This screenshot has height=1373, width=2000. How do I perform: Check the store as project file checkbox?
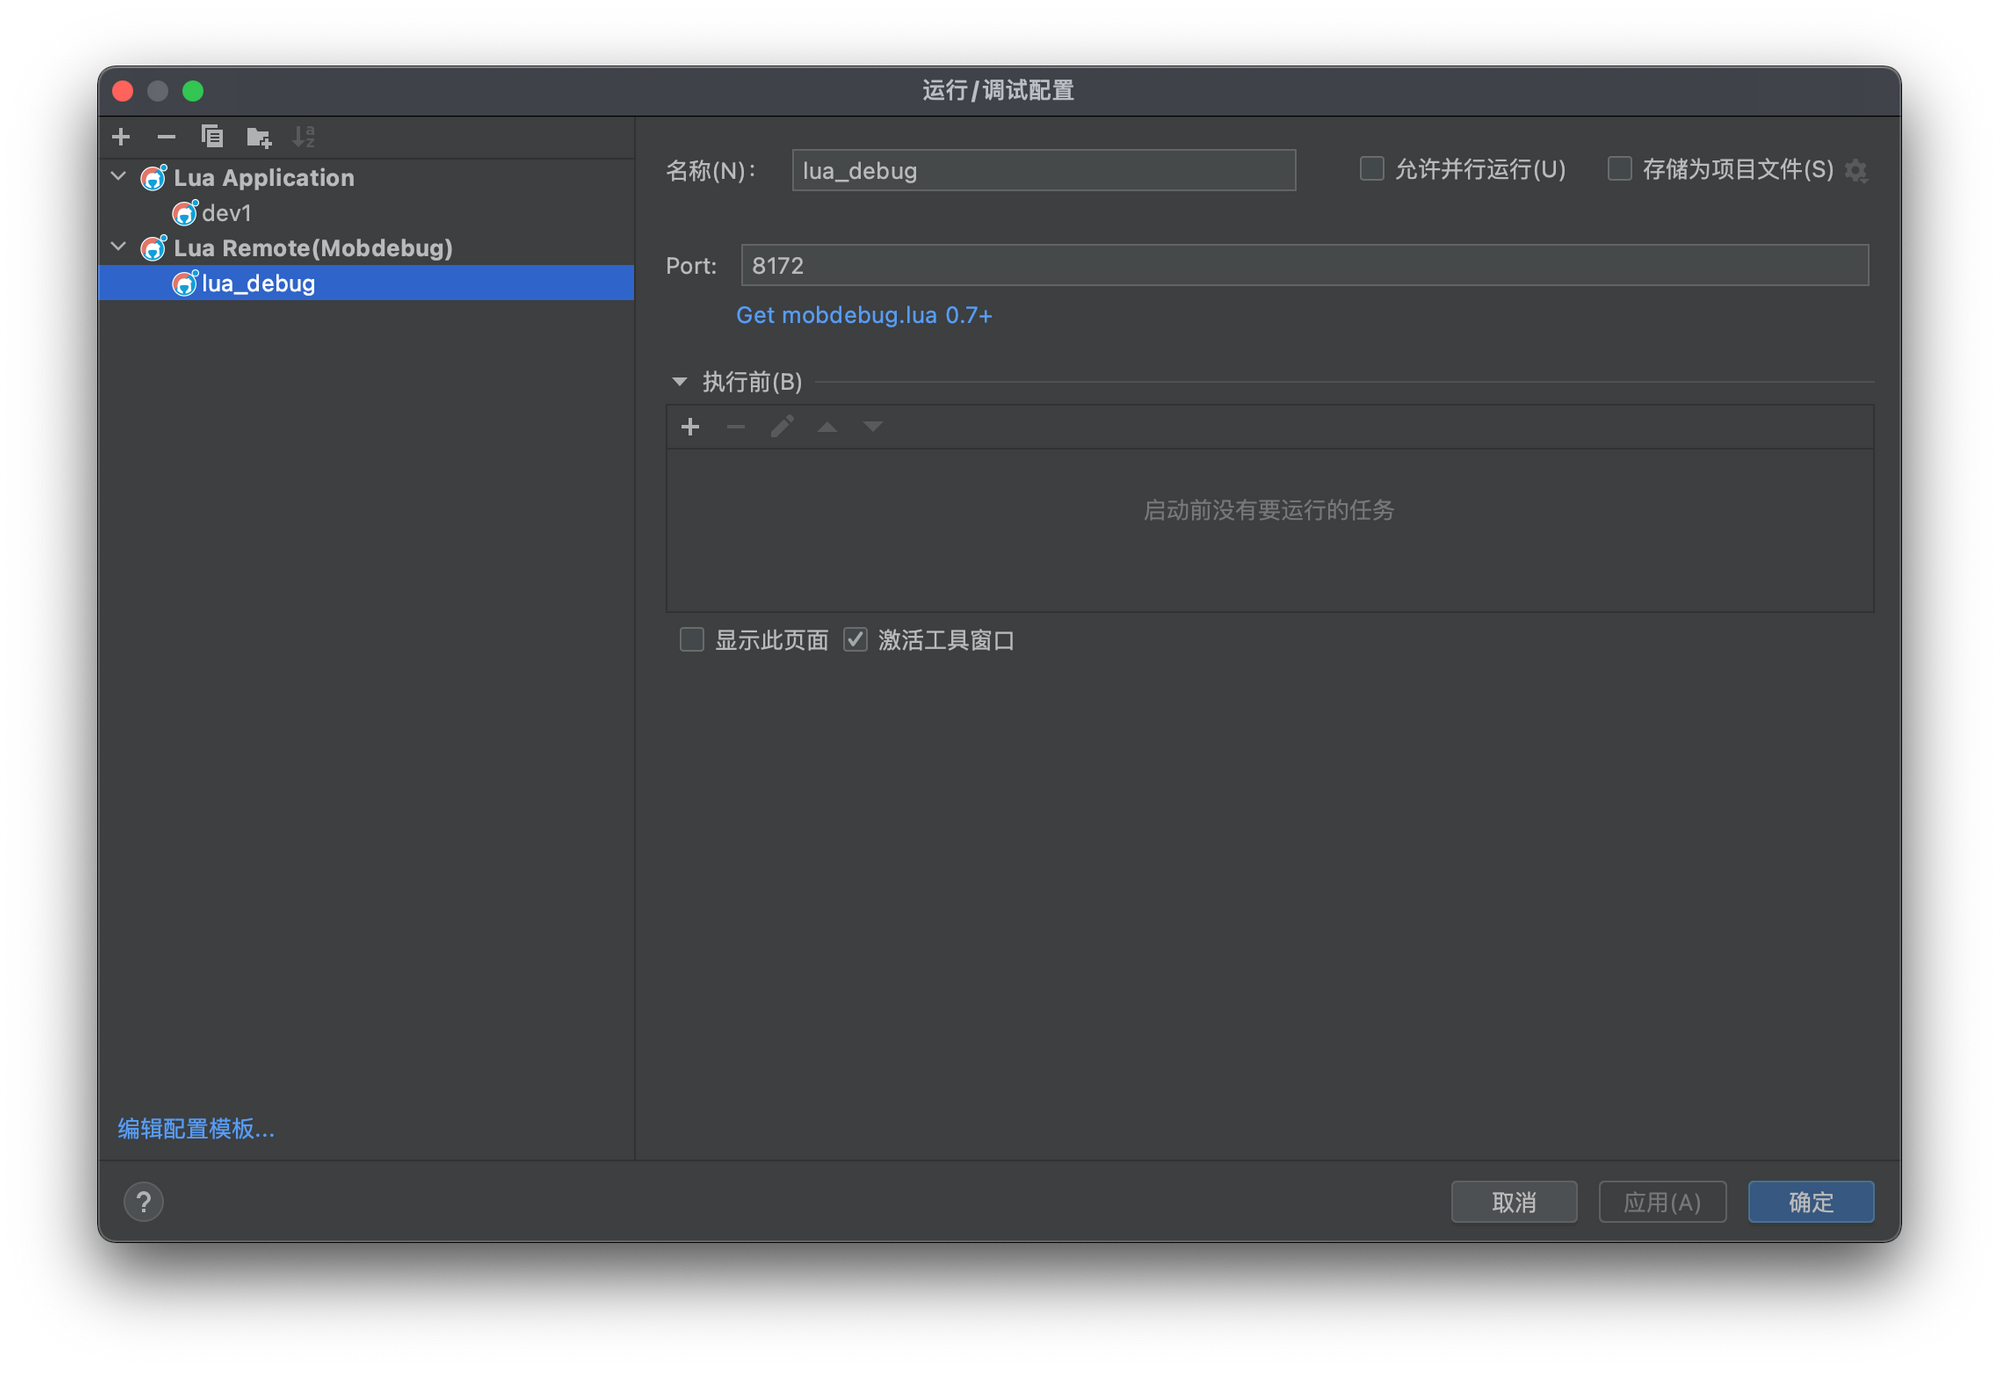1619,169
